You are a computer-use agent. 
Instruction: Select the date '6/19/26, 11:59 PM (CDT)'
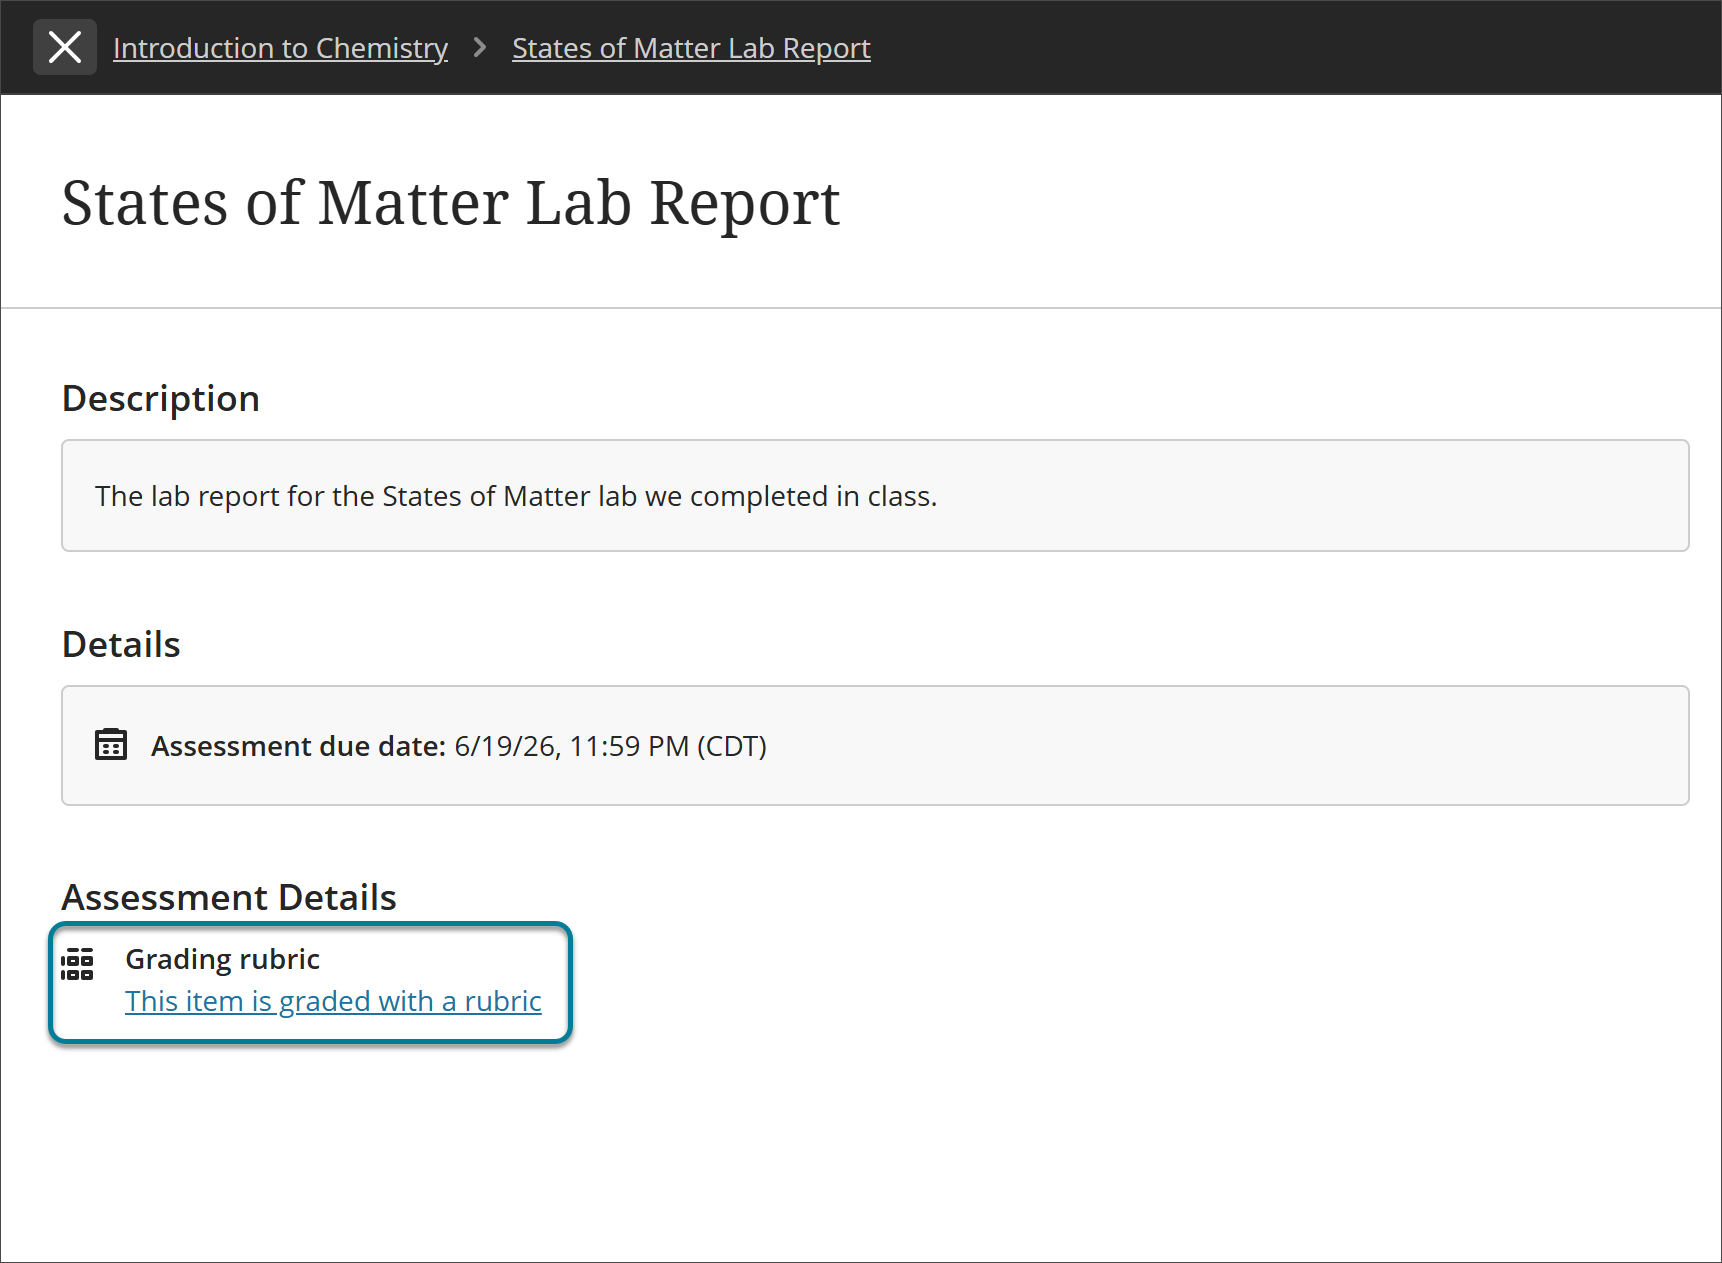coord(610,746)
